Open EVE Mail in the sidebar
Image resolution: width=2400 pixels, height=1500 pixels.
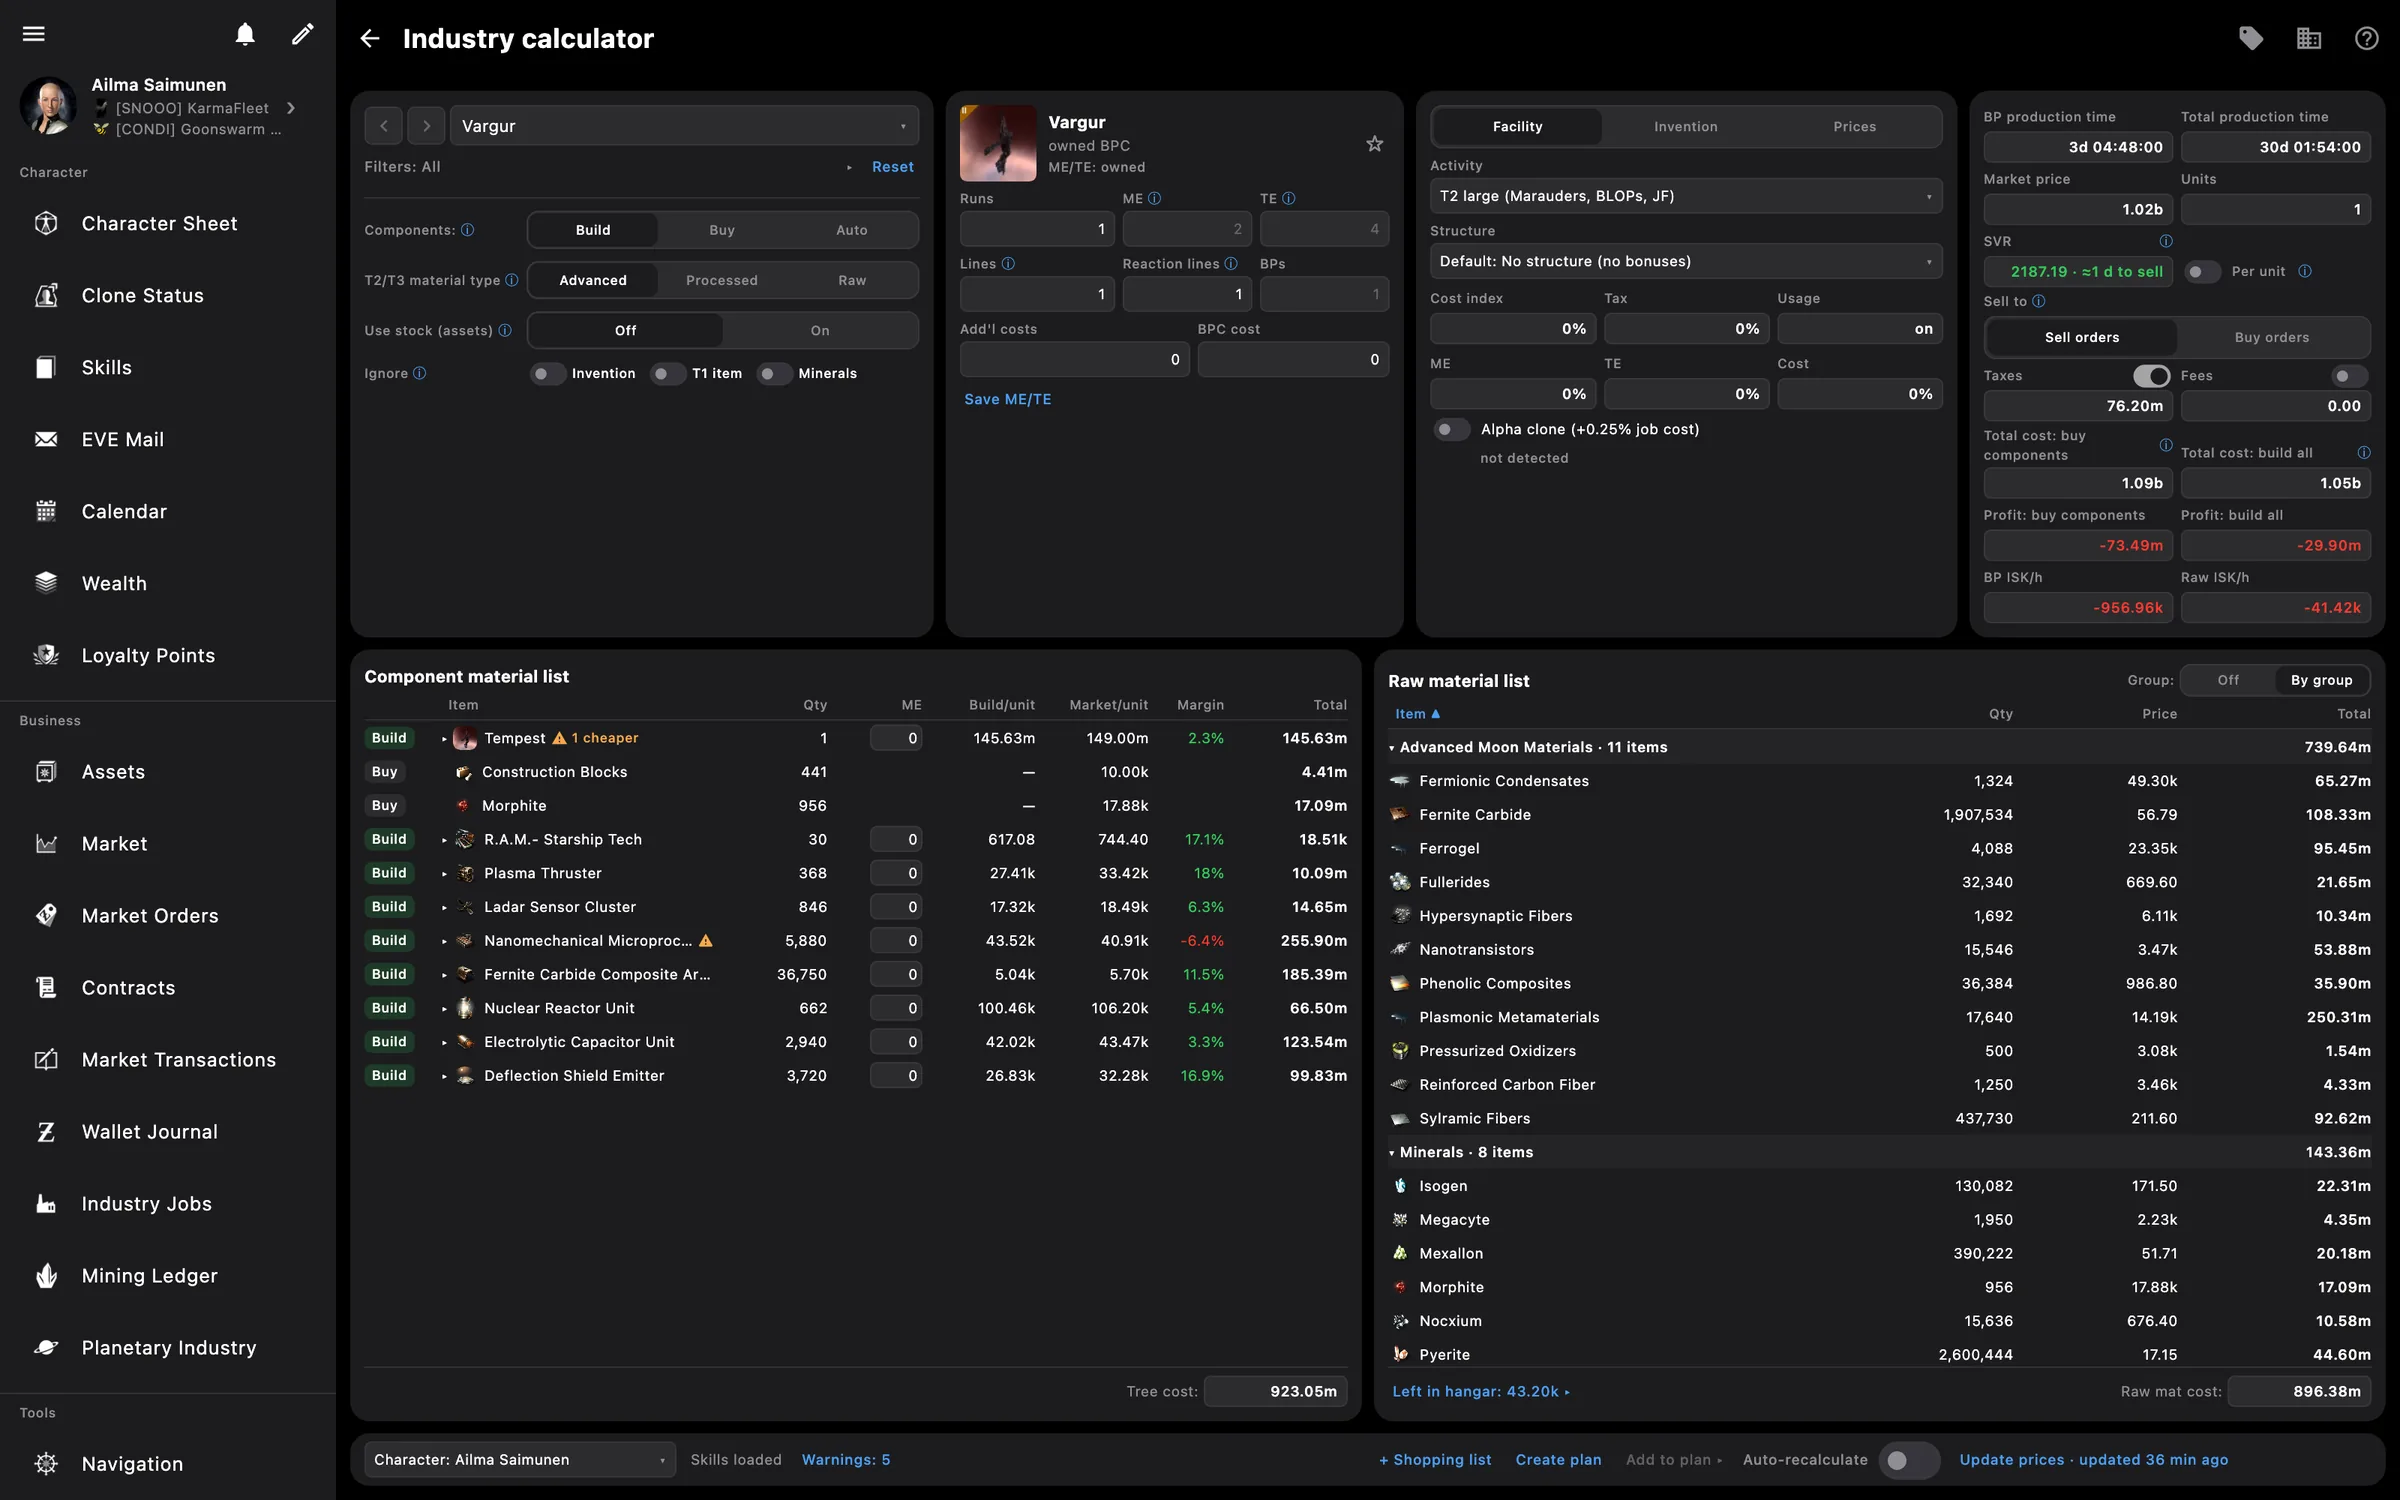[168, 440]
